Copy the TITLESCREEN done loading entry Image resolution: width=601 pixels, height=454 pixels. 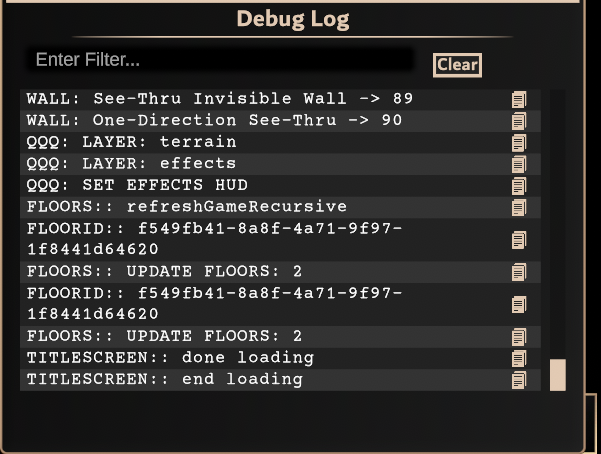pos(519,359)
